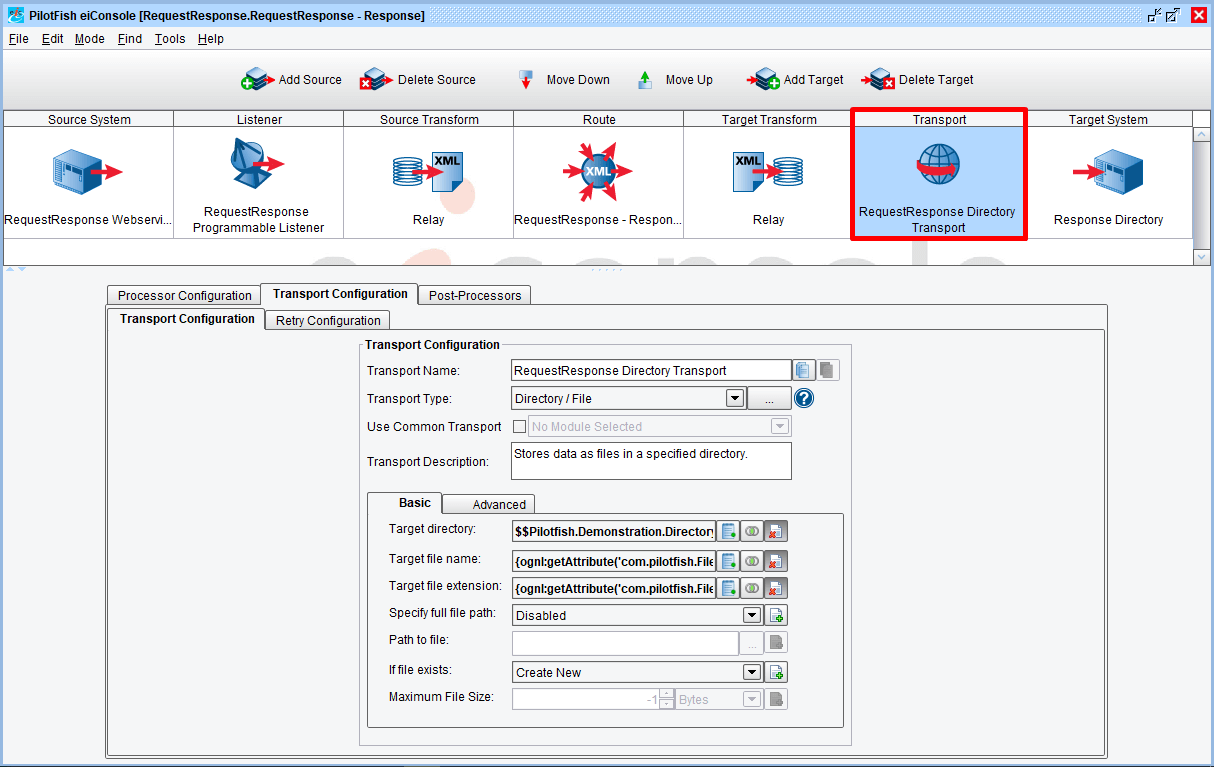Open the Find menu
The width and height of the screenshot is (1214, 767).
[130, 39]
